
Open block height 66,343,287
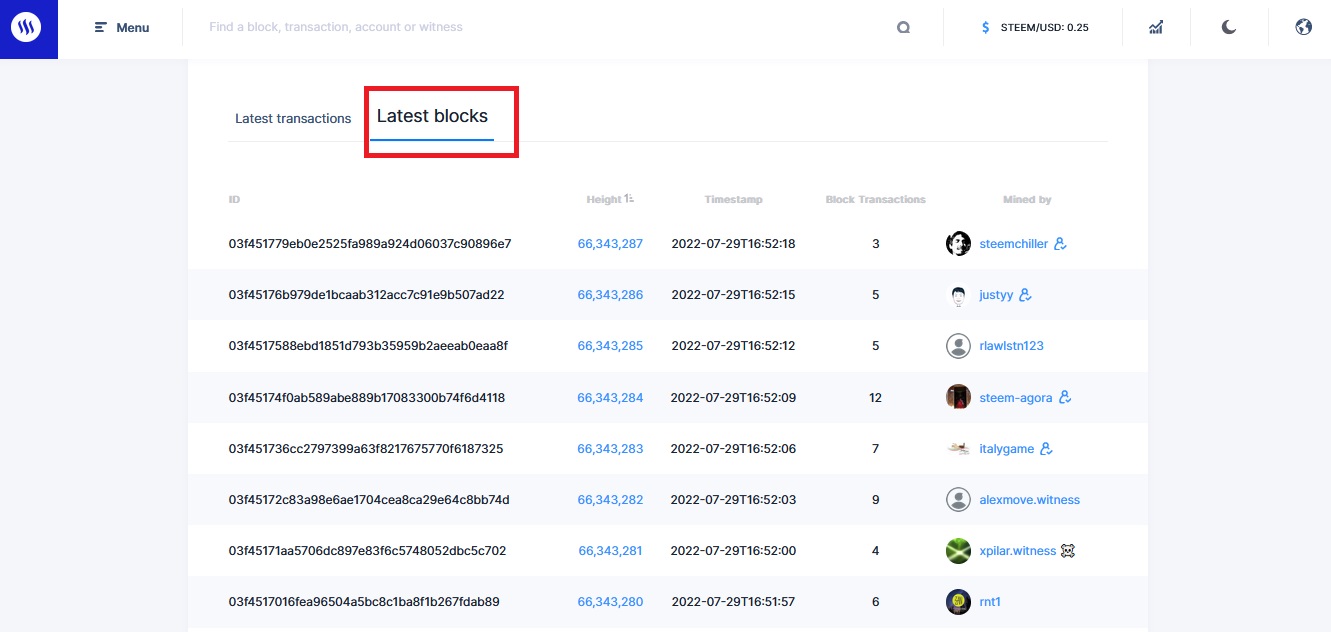tap(610, 244)
